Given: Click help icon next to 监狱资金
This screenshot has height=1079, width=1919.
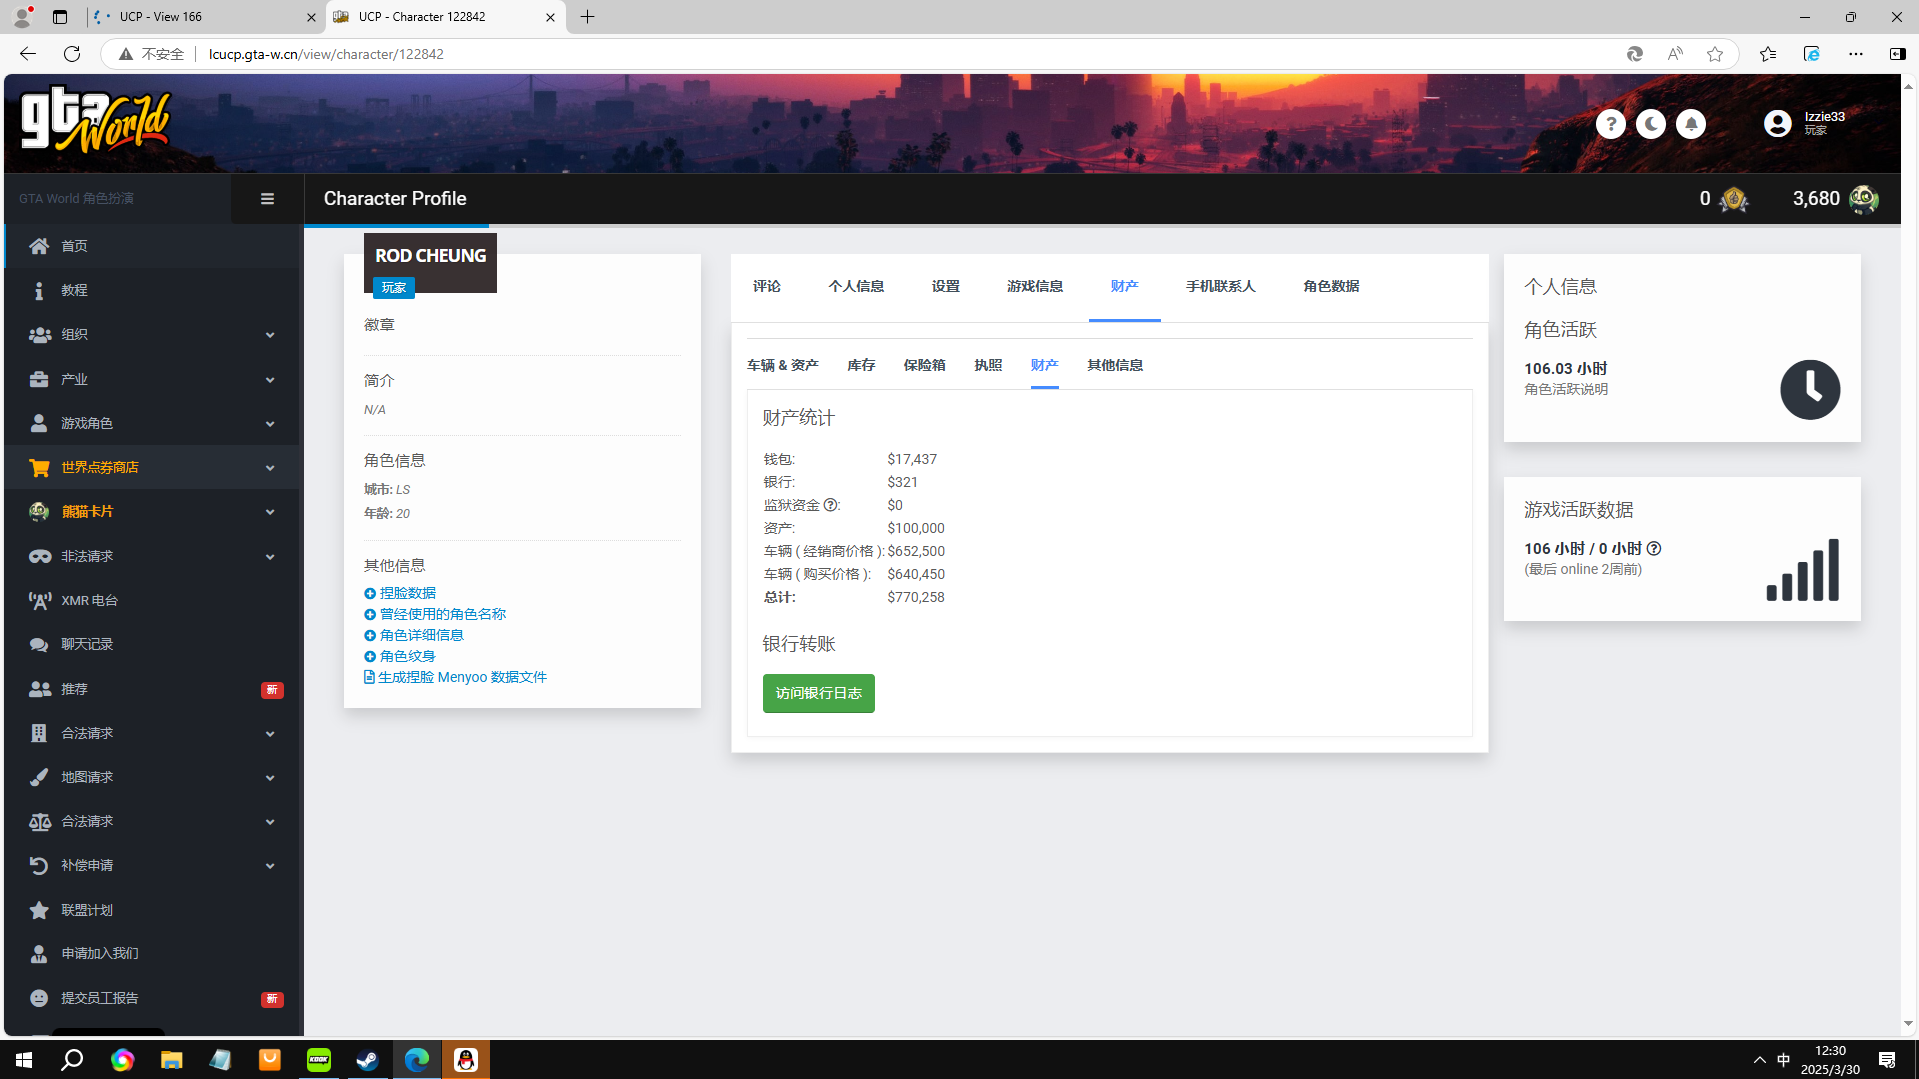Looking at the screenshot, I should tap(831, 506).
